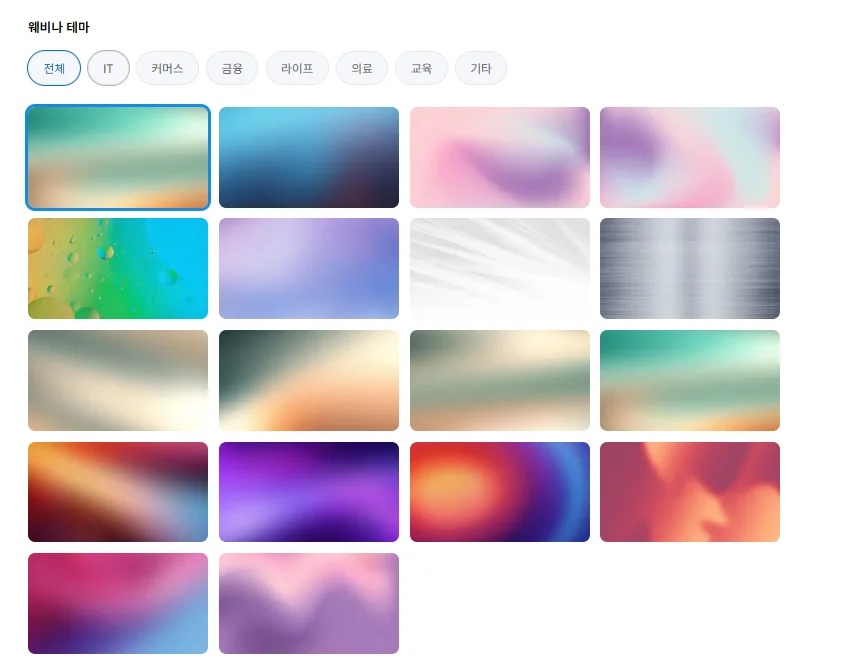Screen dimensions: 864x671
Task: Pick the sky blue to navy theme
Action: (x=309, y=157)
